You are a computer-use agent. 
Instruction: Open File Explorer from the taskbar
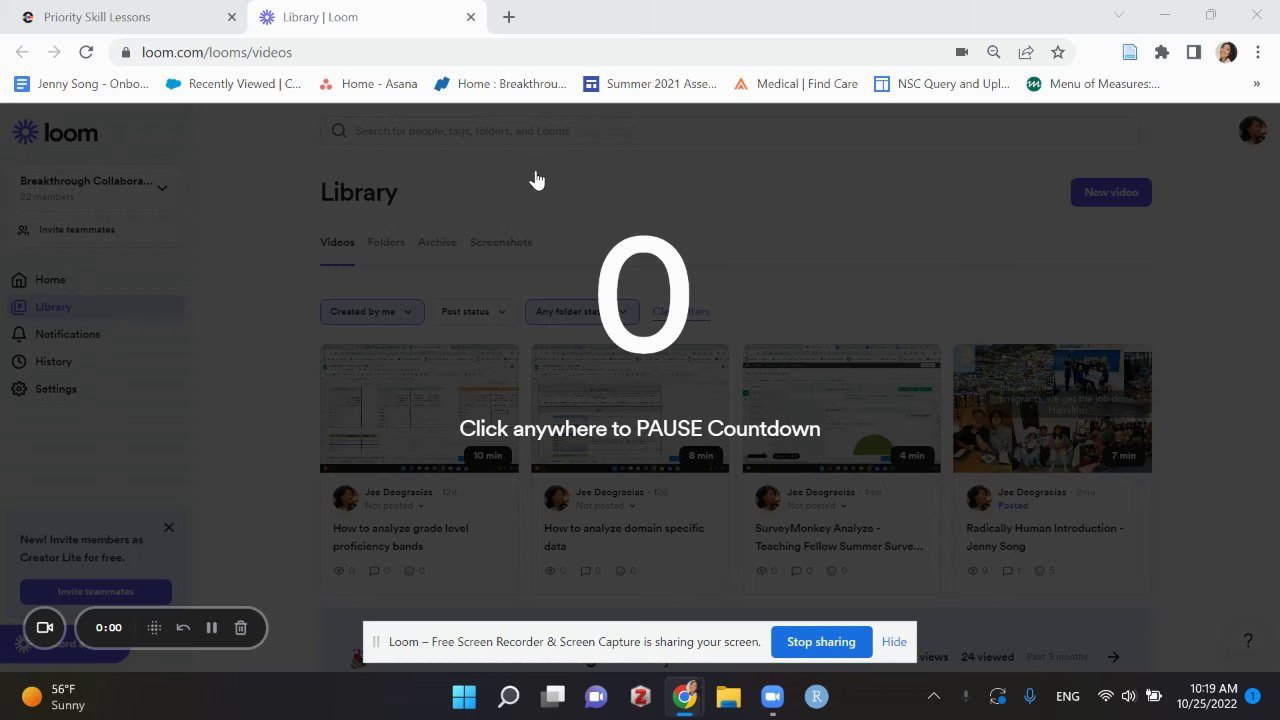coord(728,696)
